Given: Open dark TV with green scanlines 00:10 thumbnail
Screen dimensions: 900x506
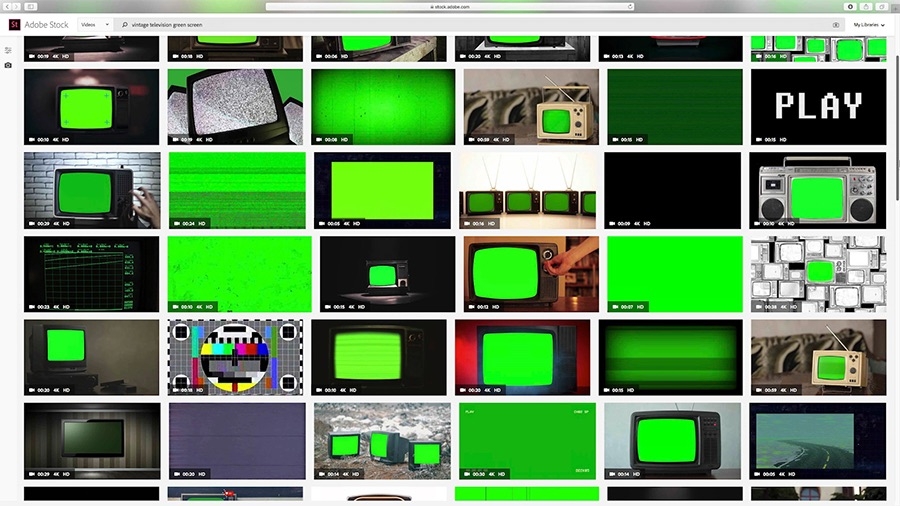Looking at the screenshot, I should click(379, 357).
